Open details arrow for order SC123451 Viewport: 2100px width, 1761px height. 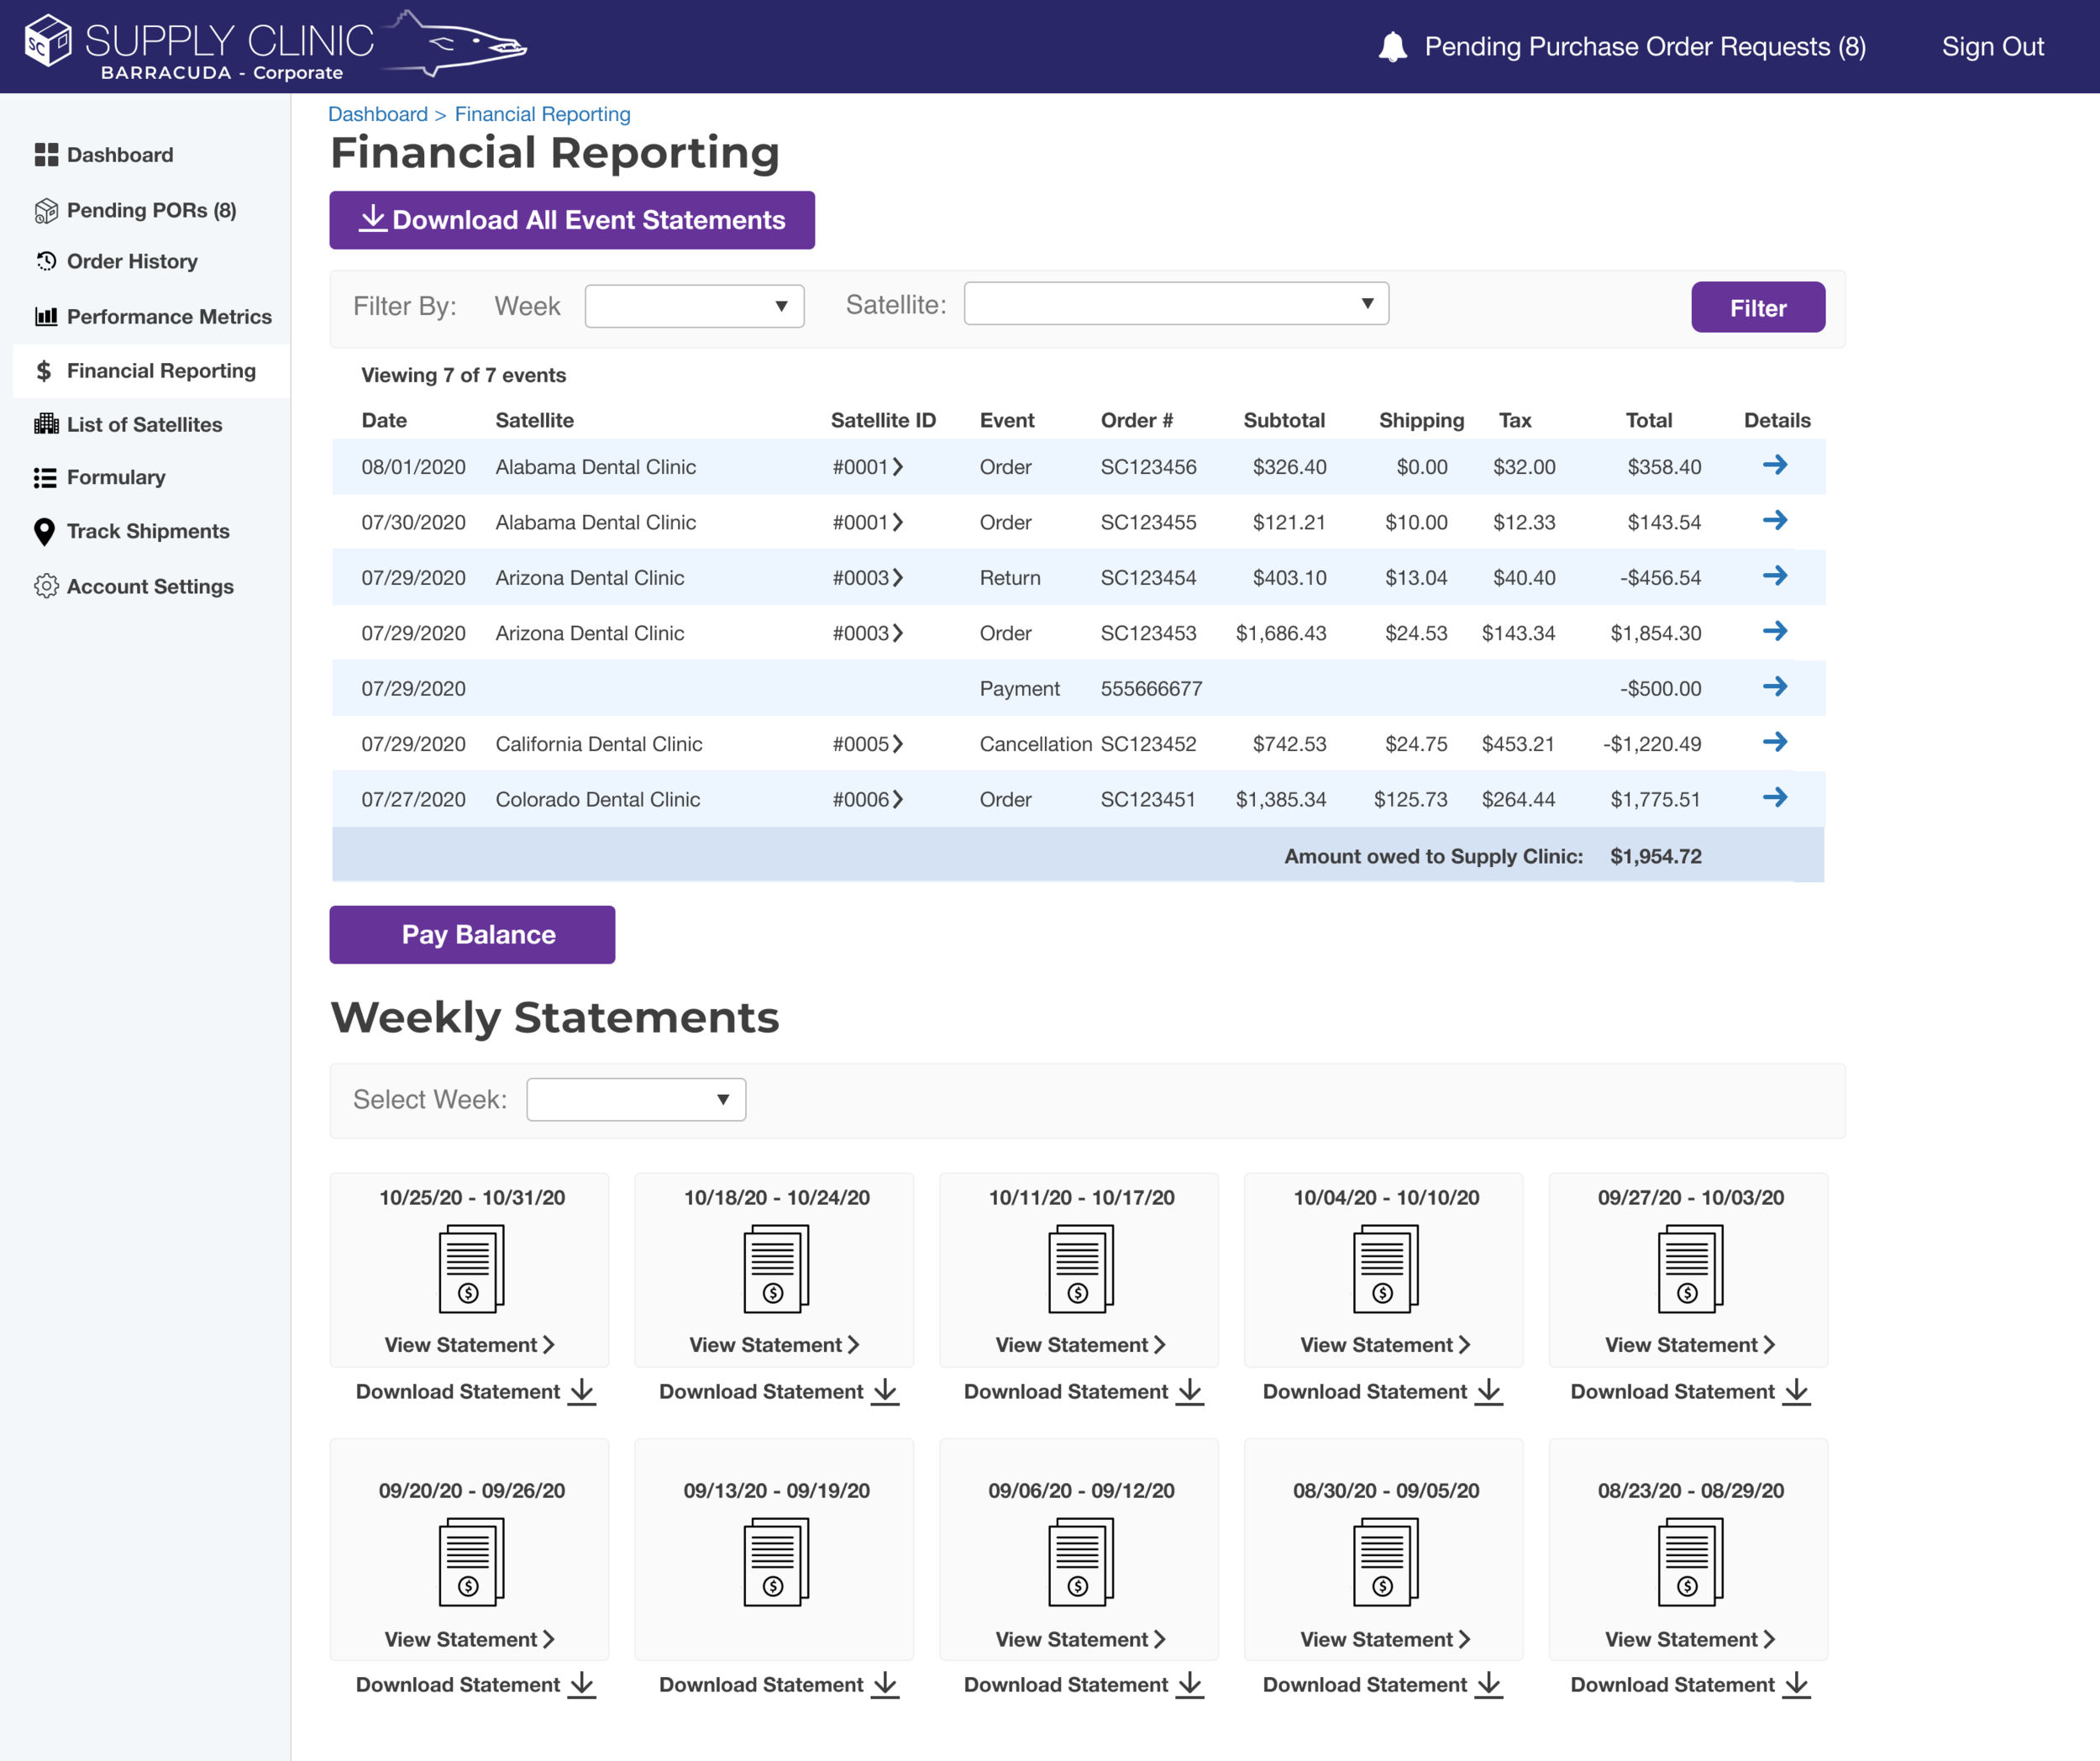click(x=1775, y=797)
